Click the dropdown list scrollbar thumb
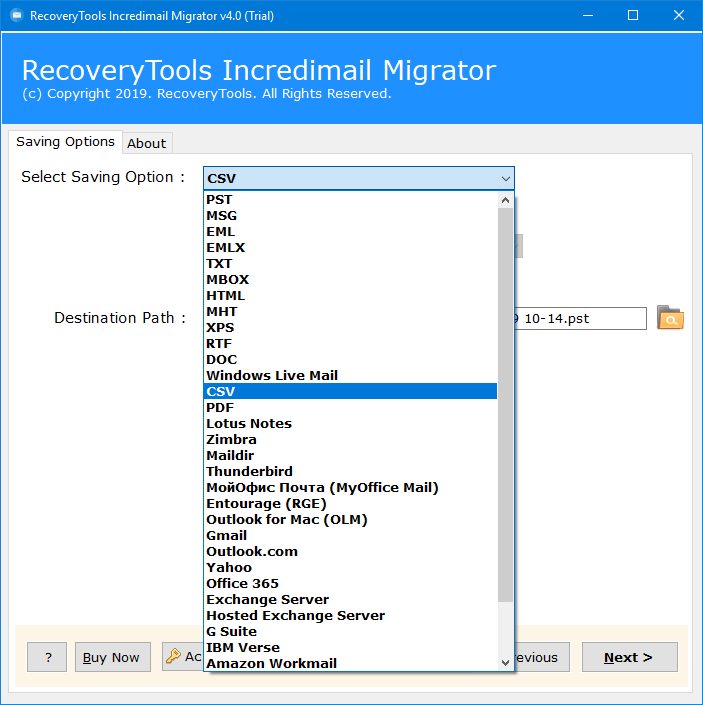Screen dimensions: 703x705 click(505, 405)
